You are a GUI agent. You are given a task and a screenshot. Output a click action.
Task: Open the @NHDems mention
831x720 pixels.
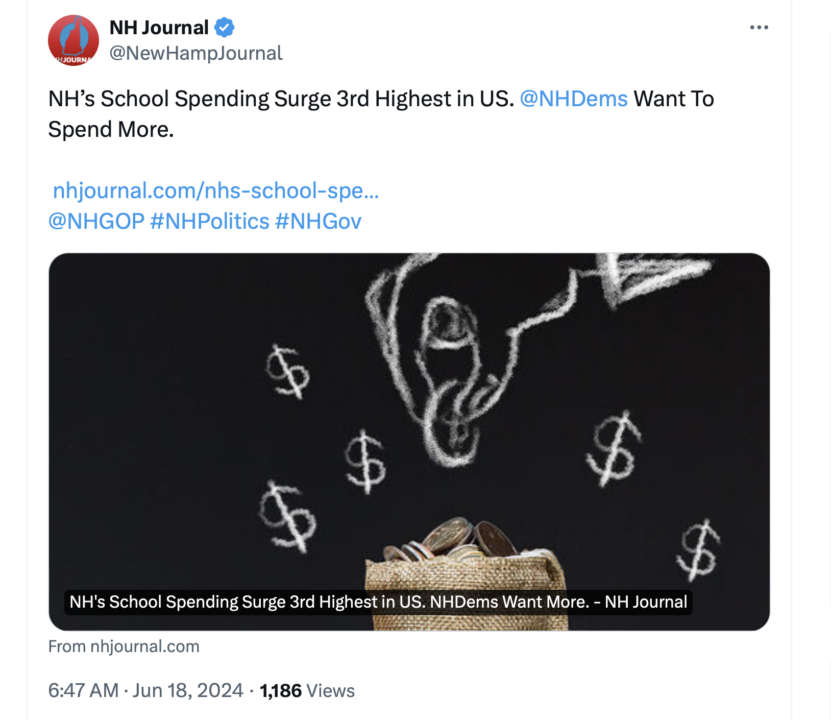(x=574, y=99)
